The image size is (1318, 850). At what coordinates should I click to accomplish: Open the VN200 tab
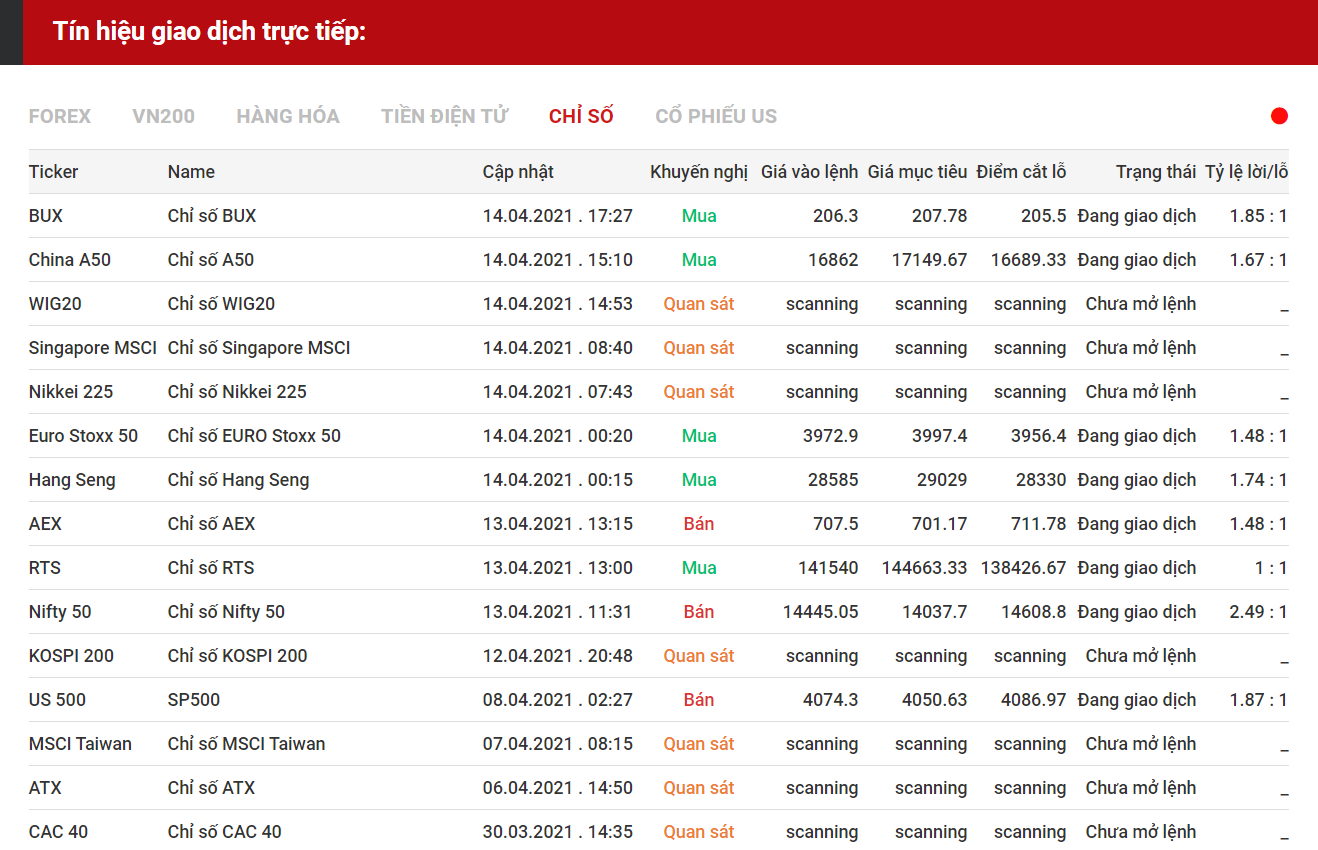tap(163, 116)
